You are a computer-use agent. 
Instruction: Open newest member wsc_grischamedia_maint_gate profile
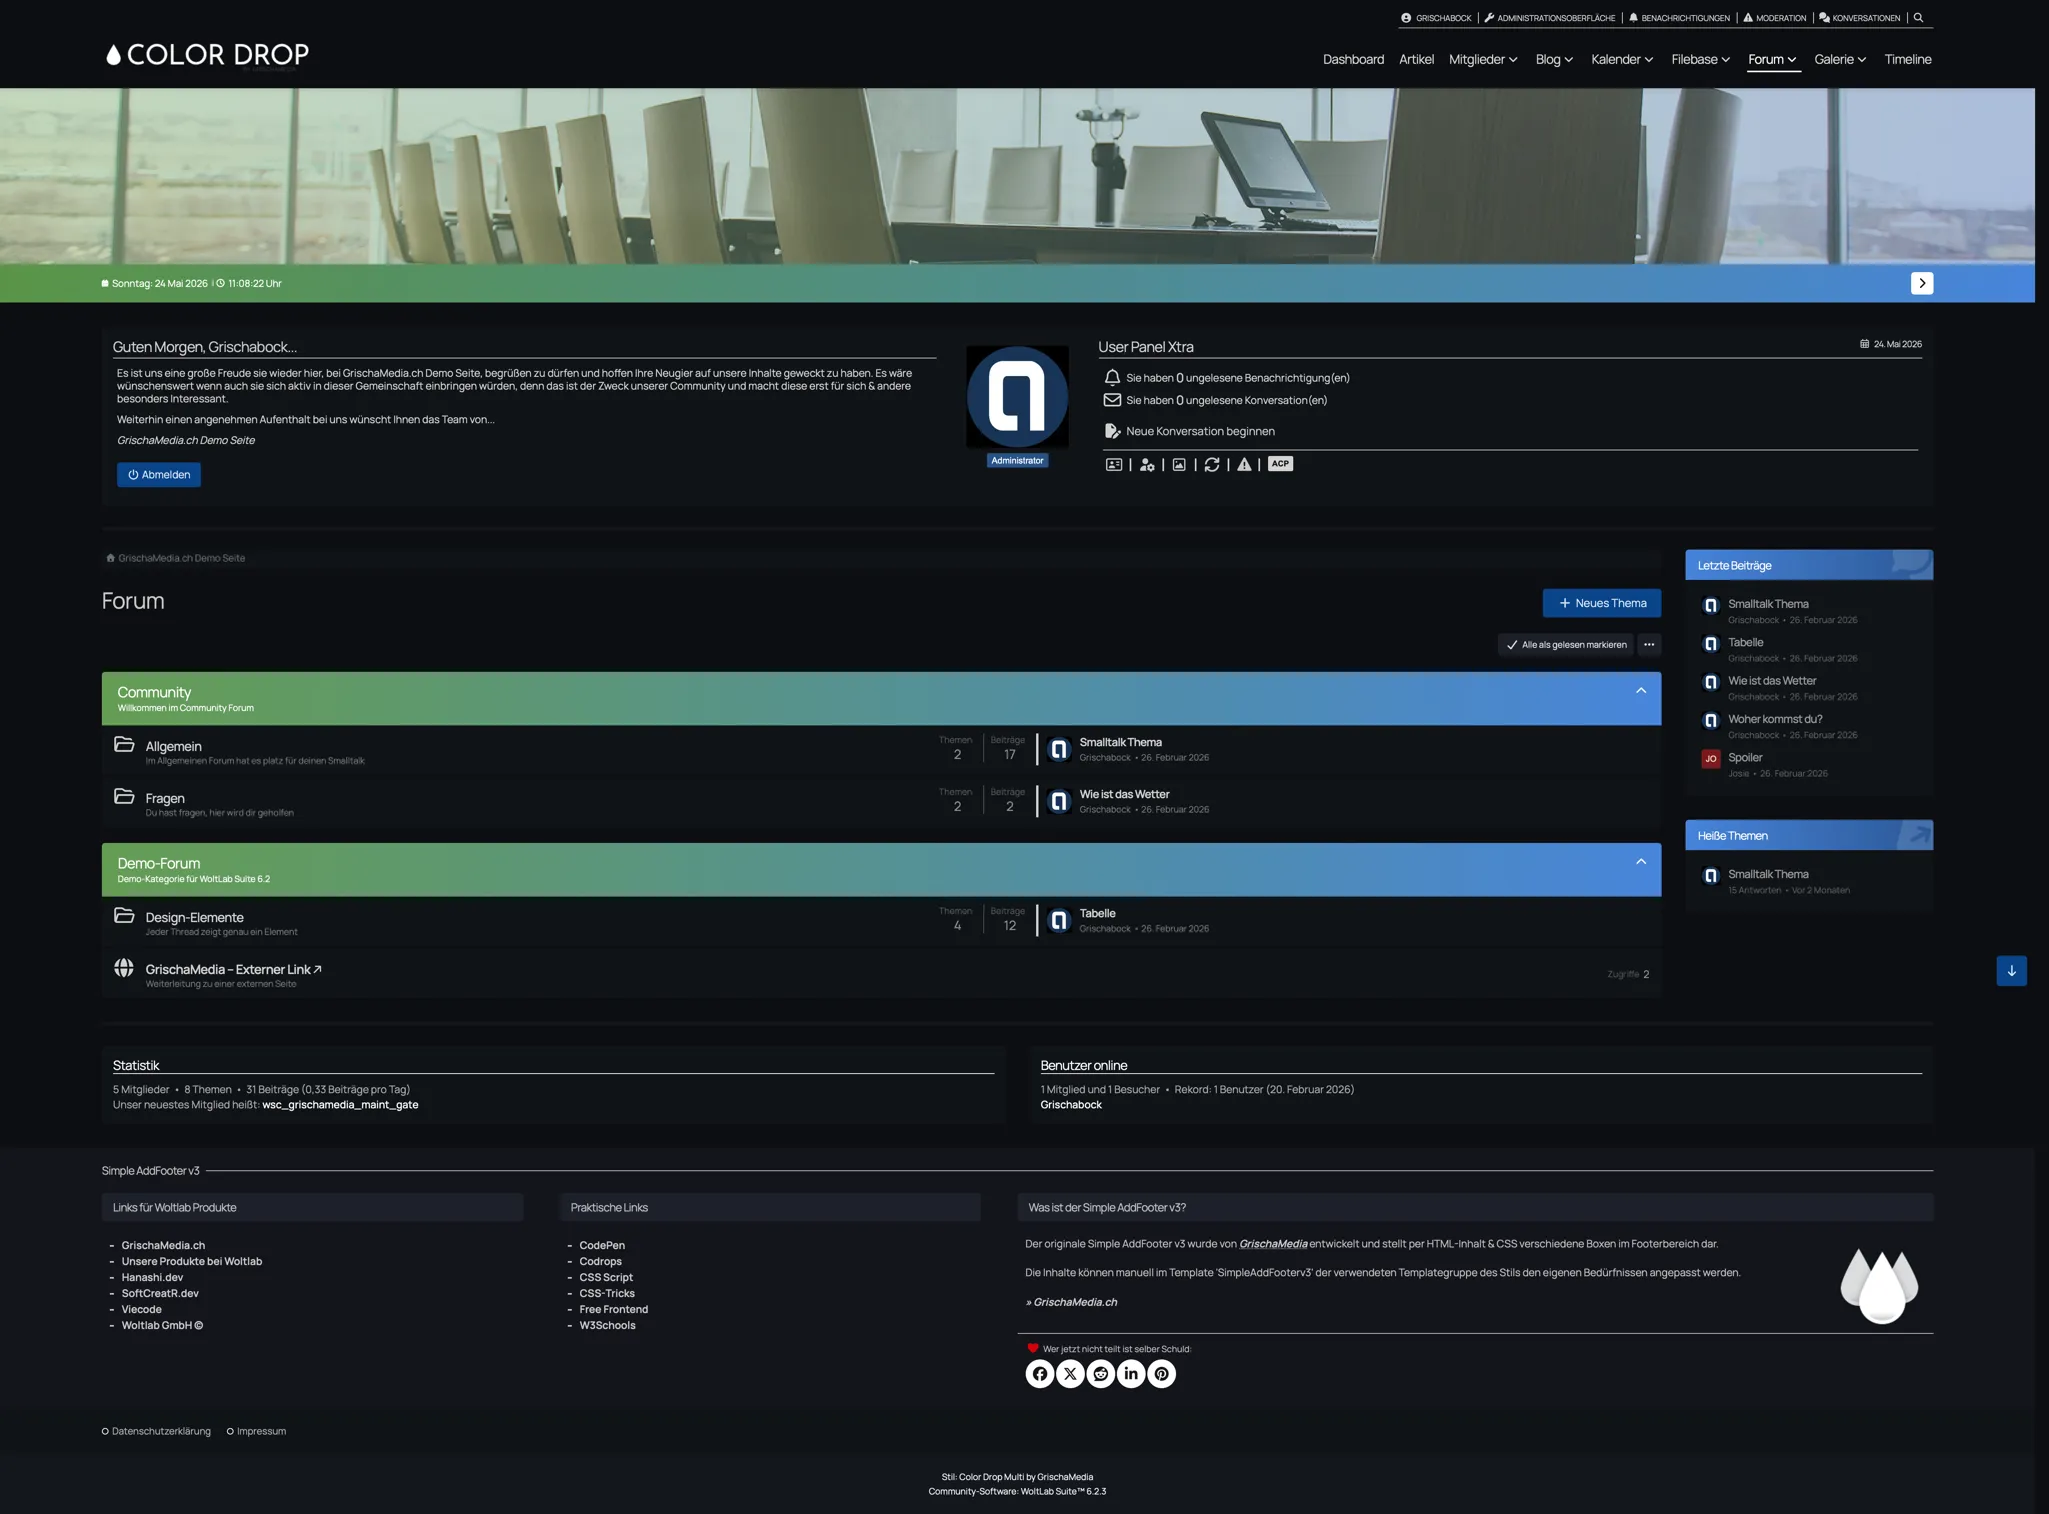(340, 1105)
